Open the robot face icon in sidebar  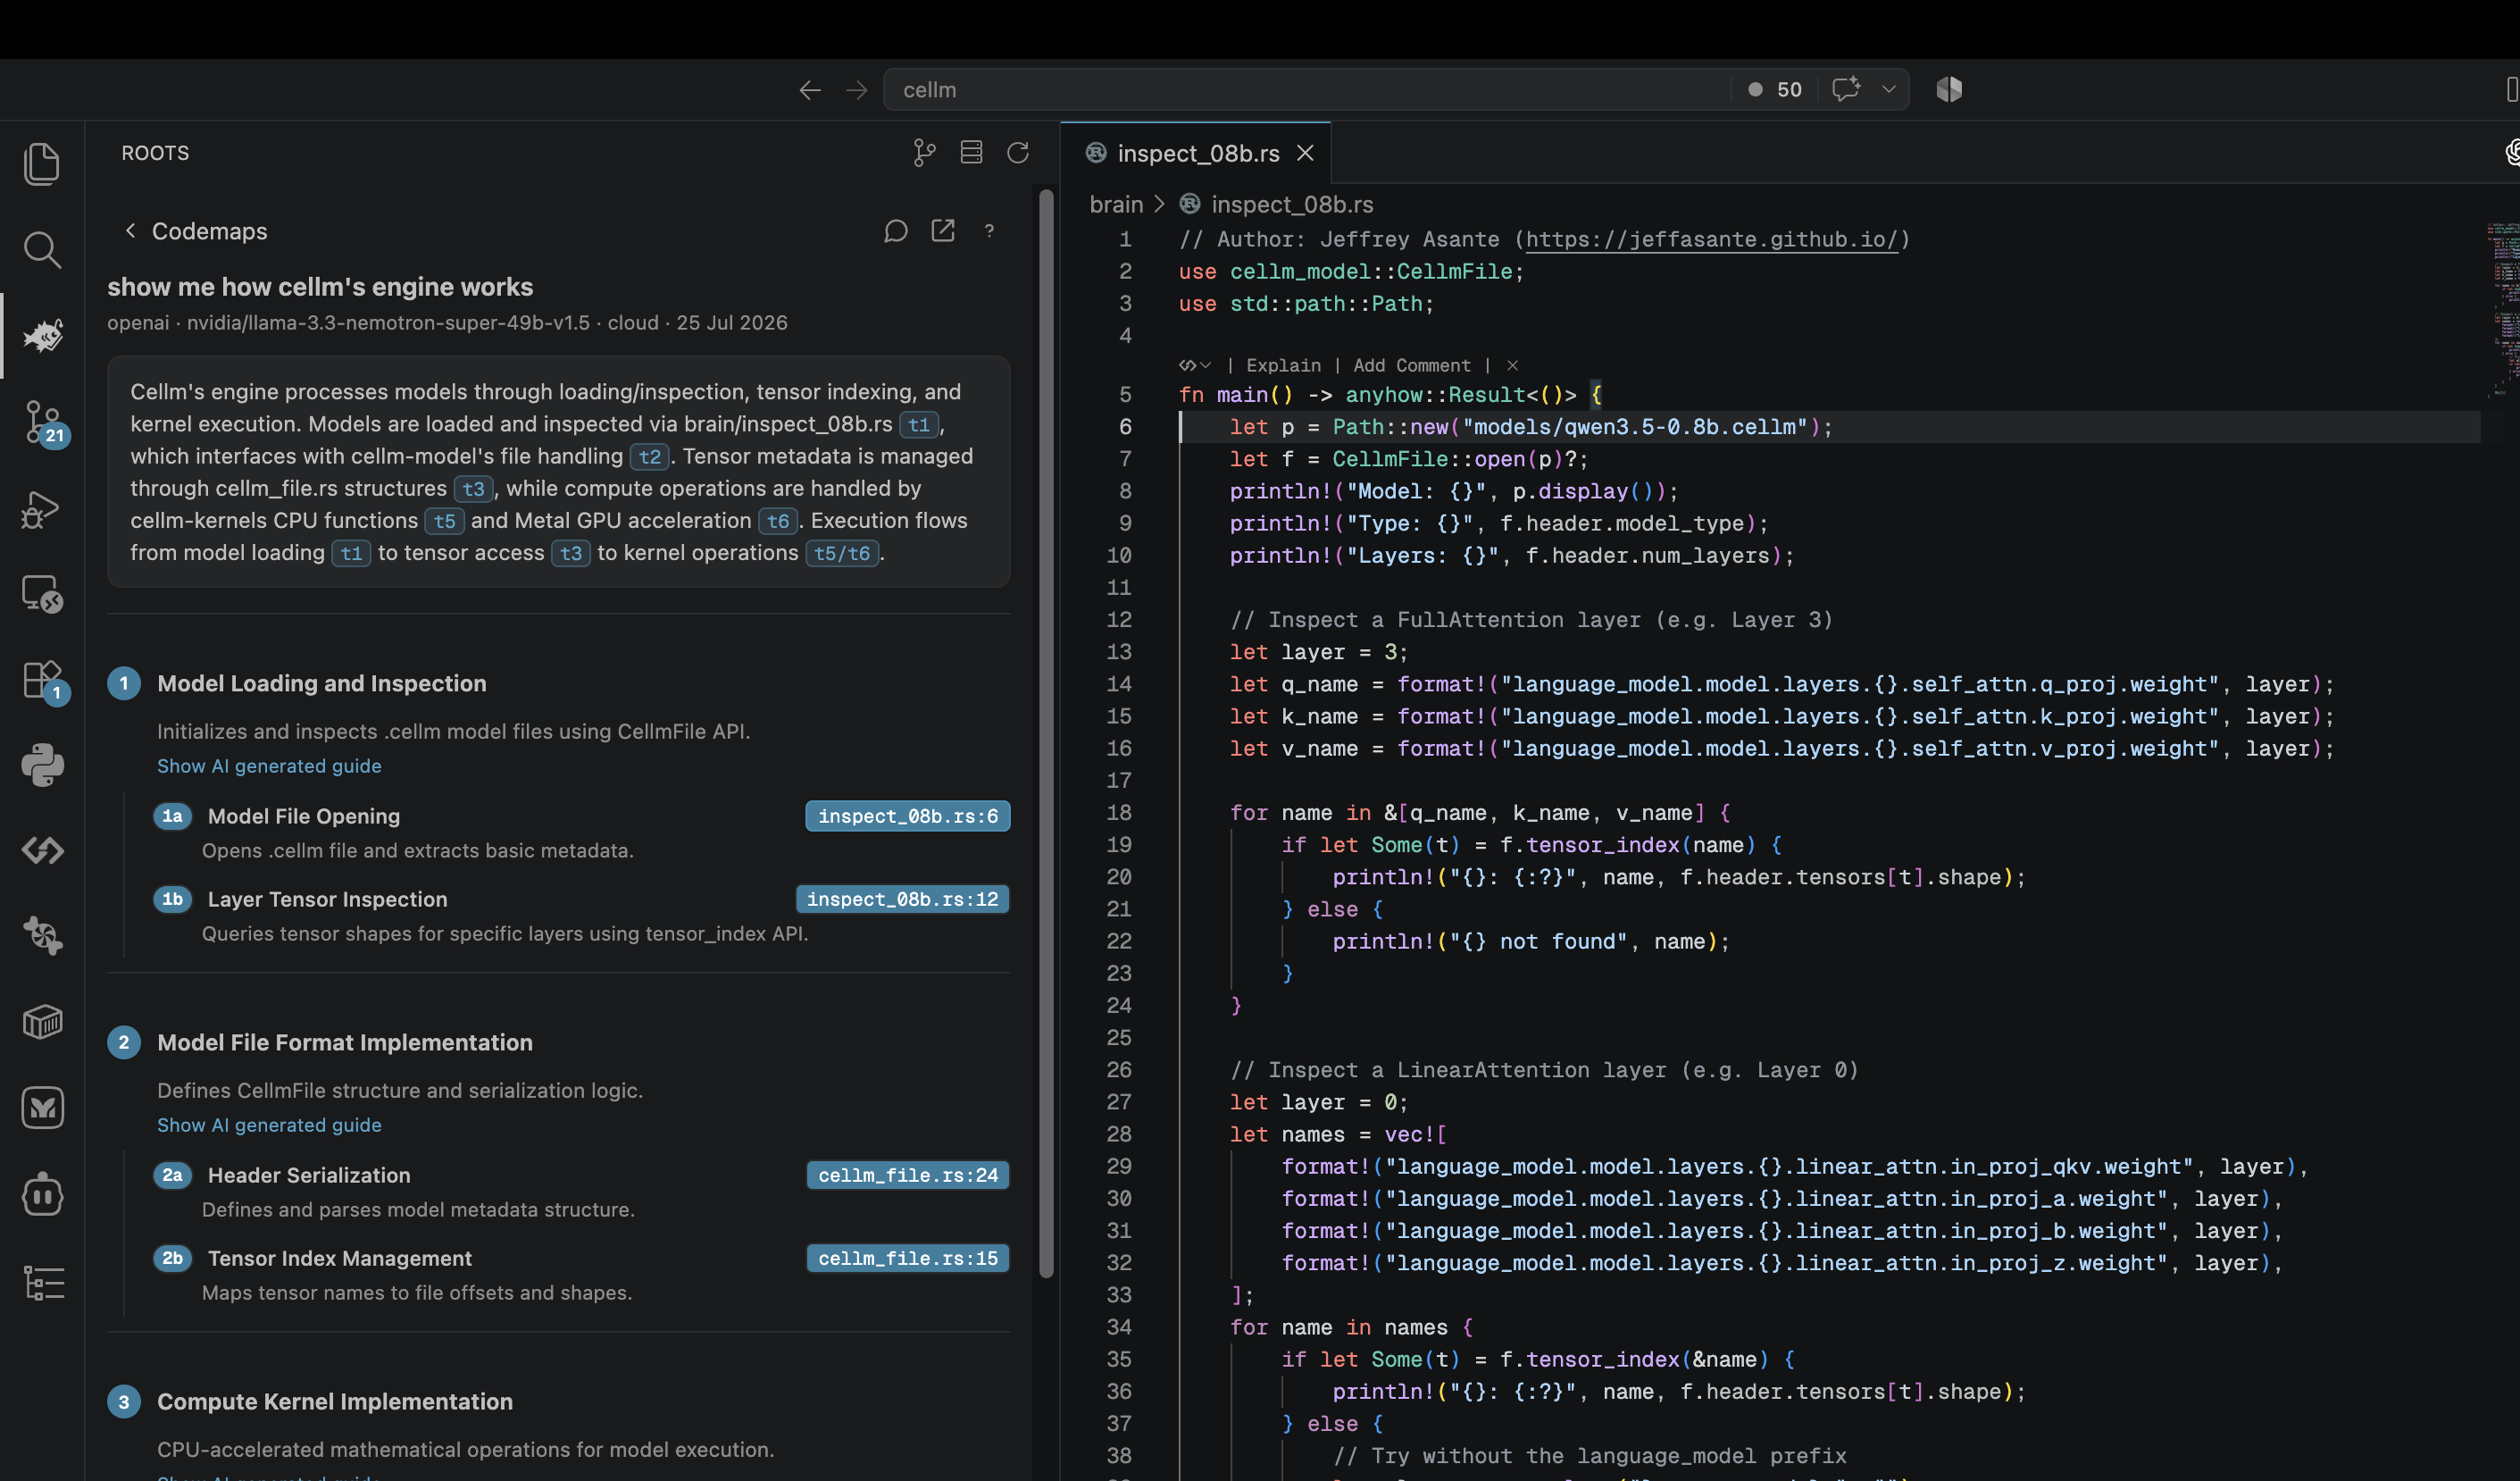(x=42, y=1194)
